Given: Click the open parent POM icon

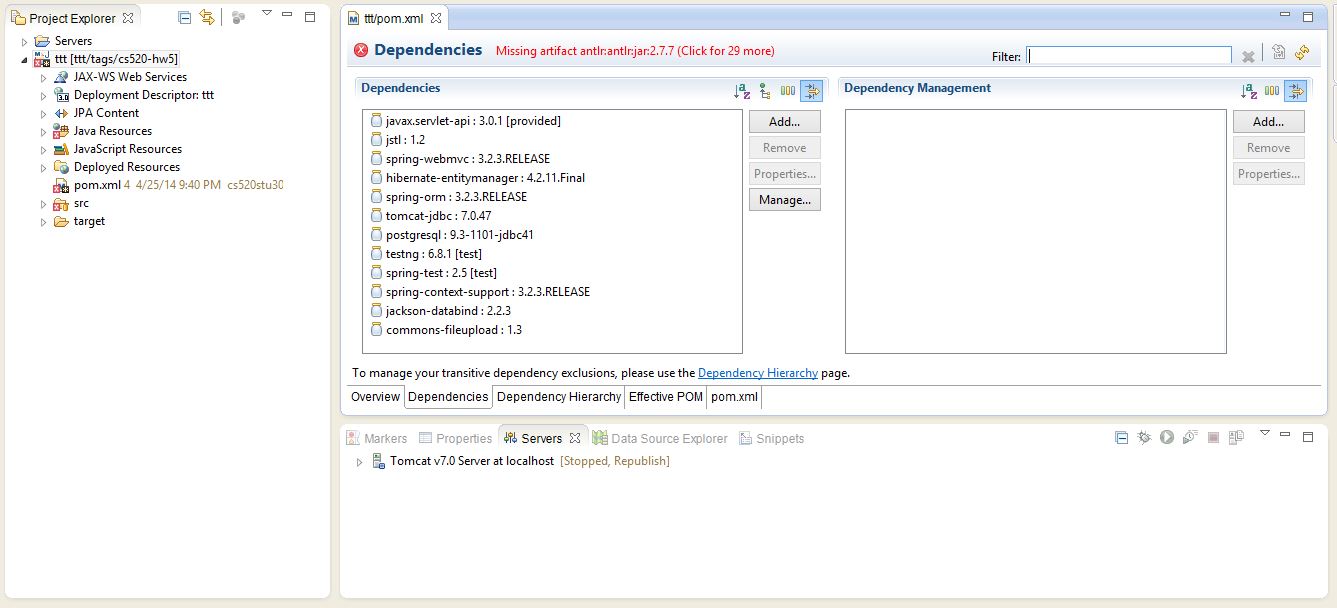Looking at the screenshot, I should [x=1279, y=53].
